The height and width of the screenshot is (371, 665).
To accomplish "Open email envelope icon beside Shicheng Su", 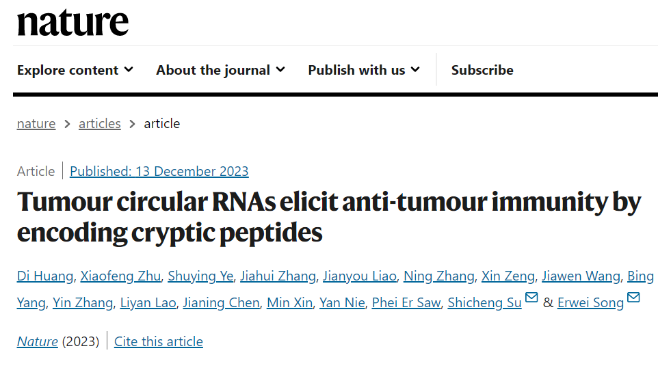I will click(x=531, y=297).
